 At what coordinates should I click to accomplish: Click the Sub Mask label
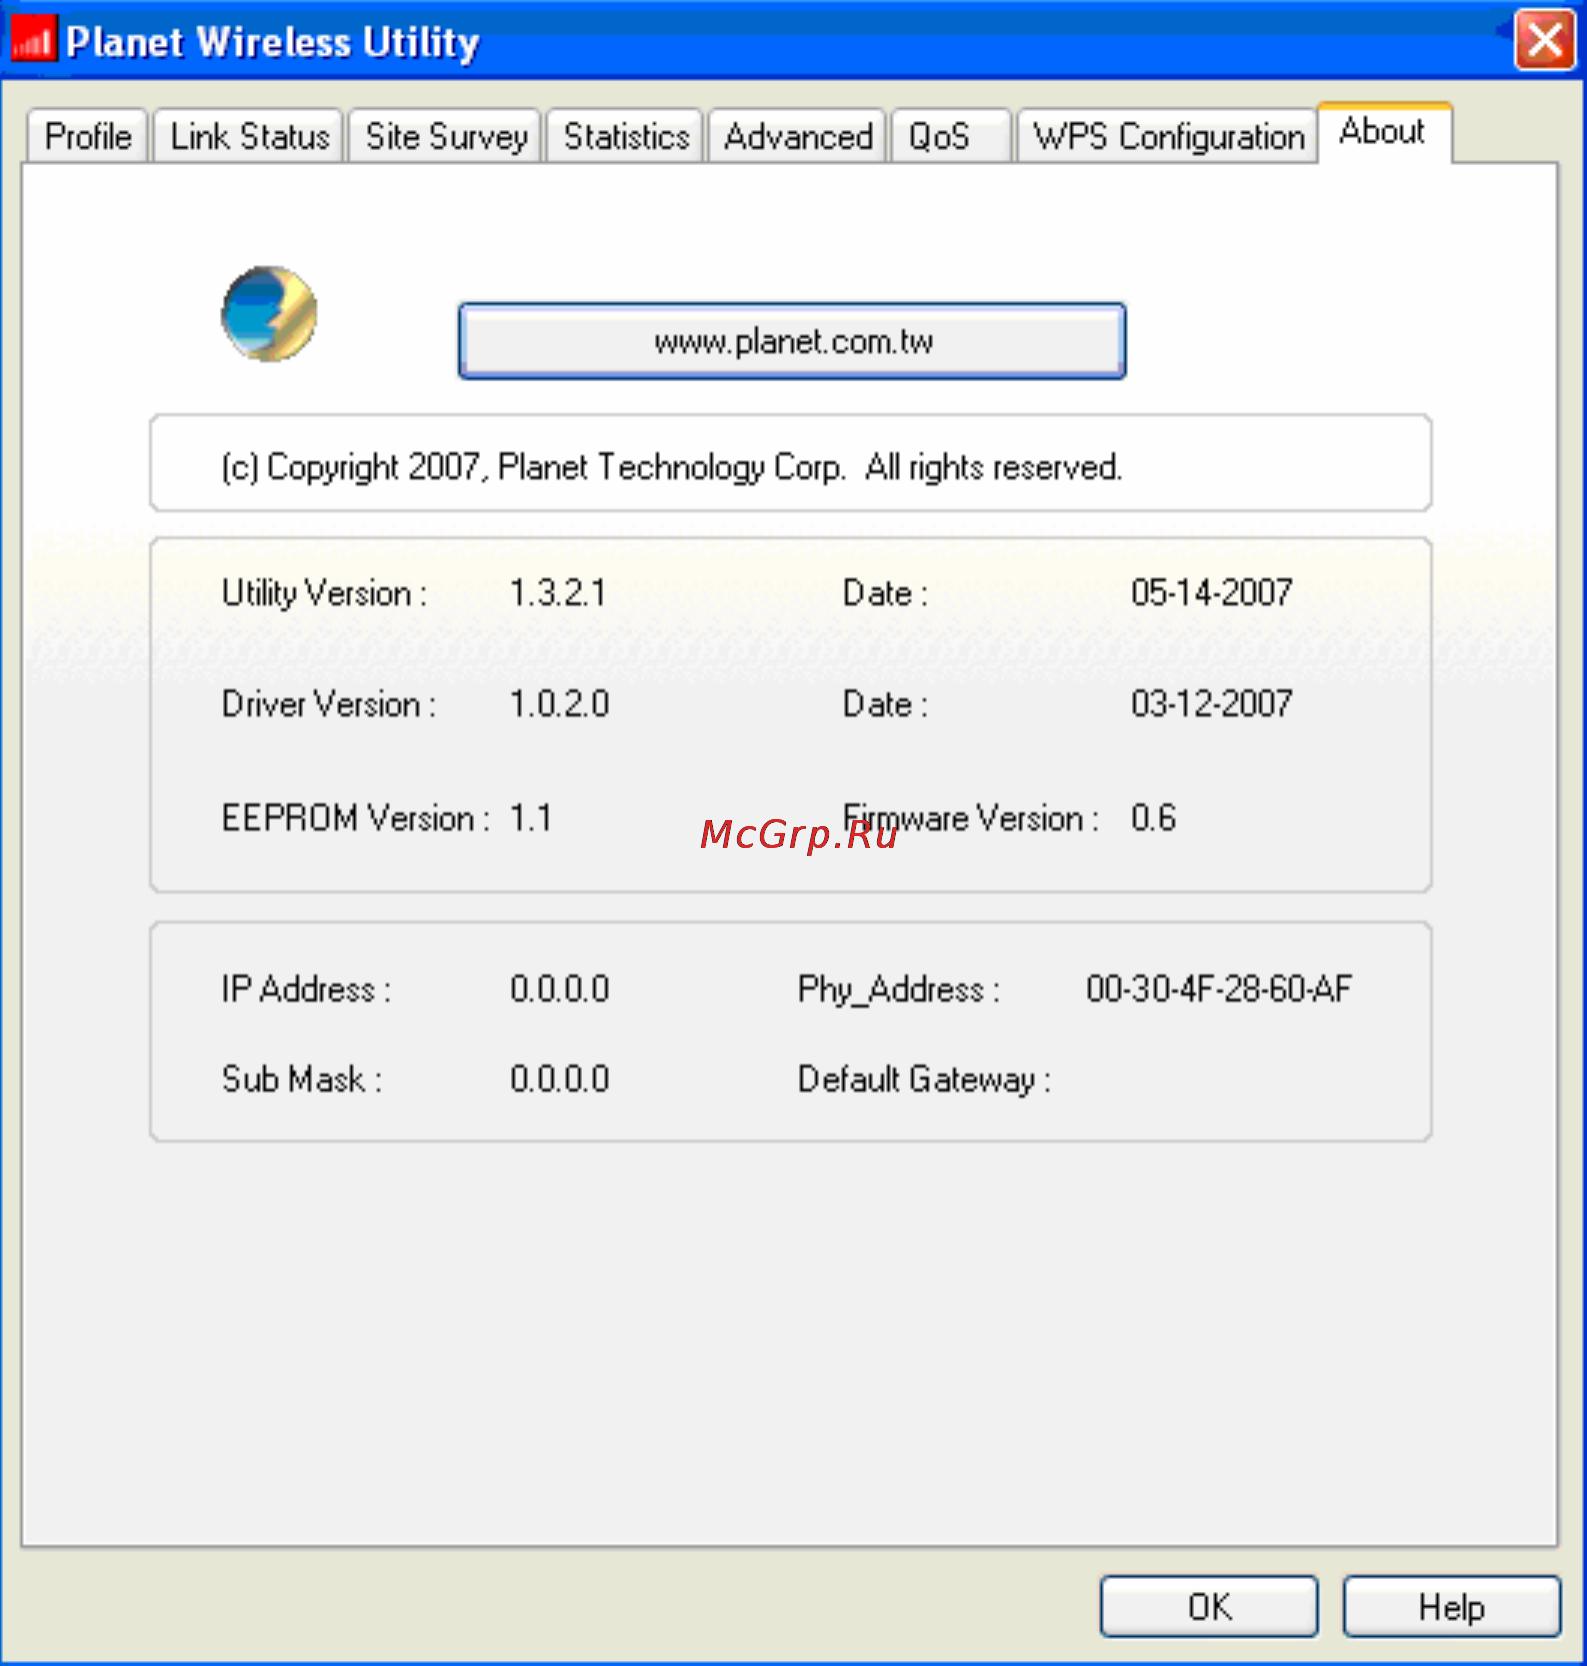[x=302, y=1079]
